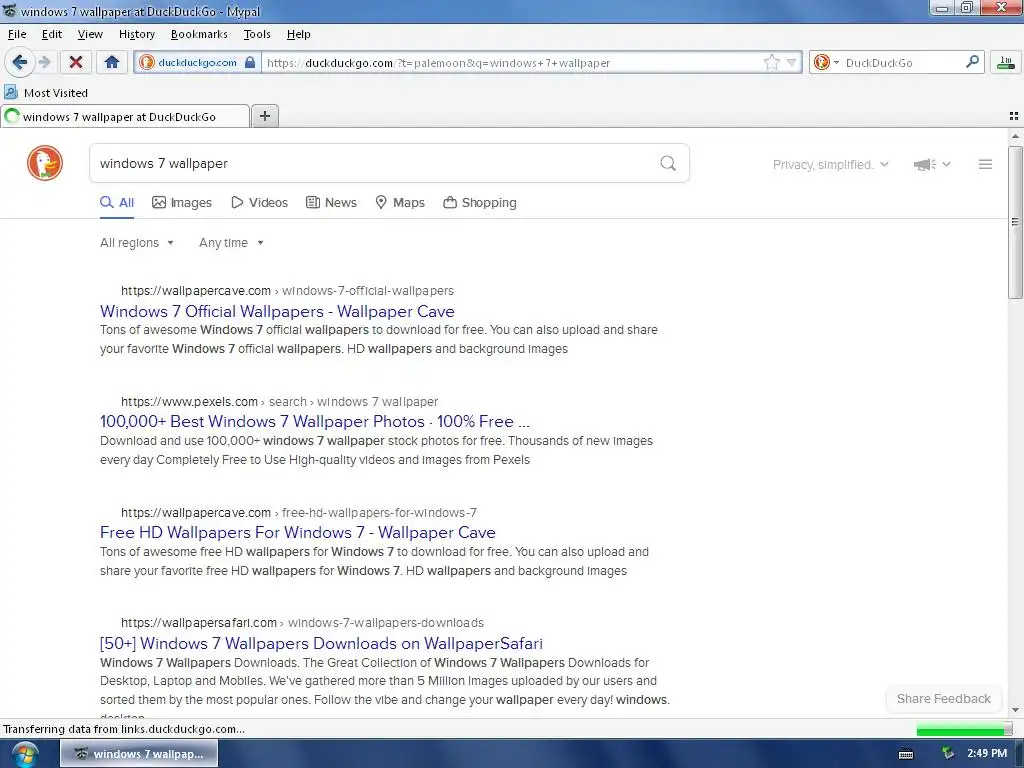Click the Forward navigation arrow

click(44, 63)
